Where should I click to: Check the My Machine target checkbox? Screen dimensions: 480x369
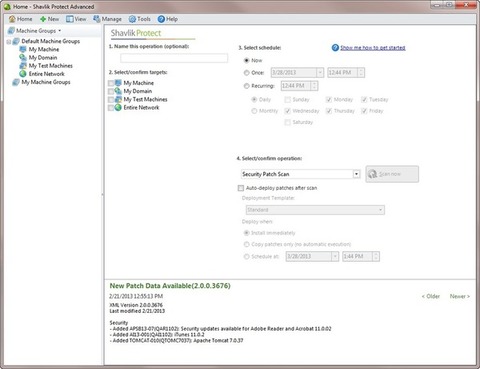(x=111, y=83)
